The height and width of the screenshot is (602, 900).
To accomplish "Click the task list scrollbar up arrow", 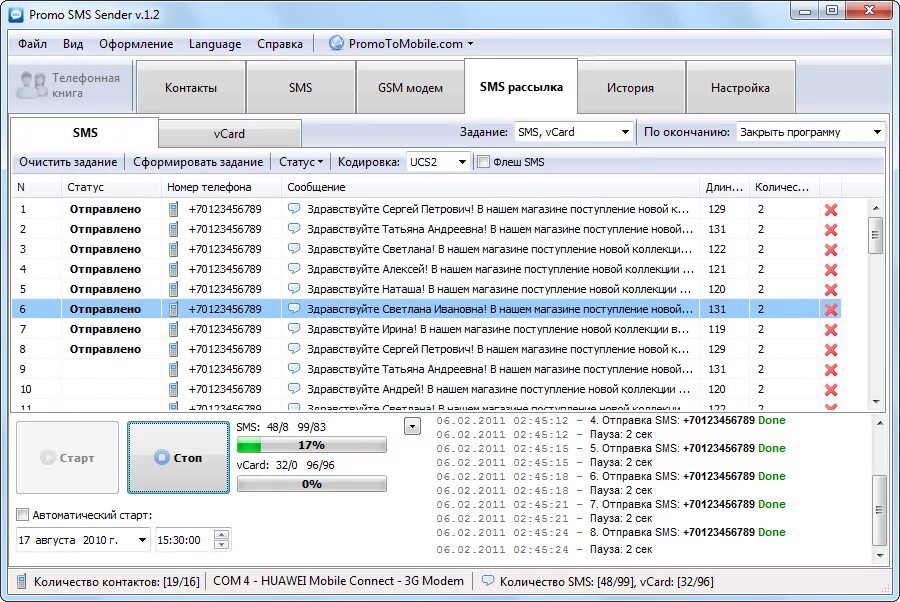I will pyautogui.click(x=875, y=208).
